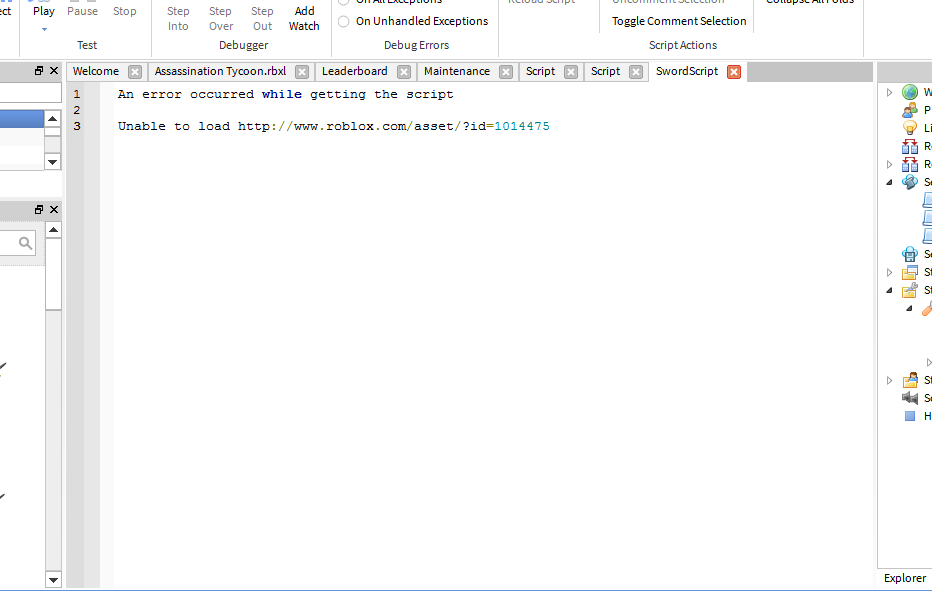The width and height of the screenshot is (932, 604).
Task: Click Step Over in Debugger
Action: (221, 18)
